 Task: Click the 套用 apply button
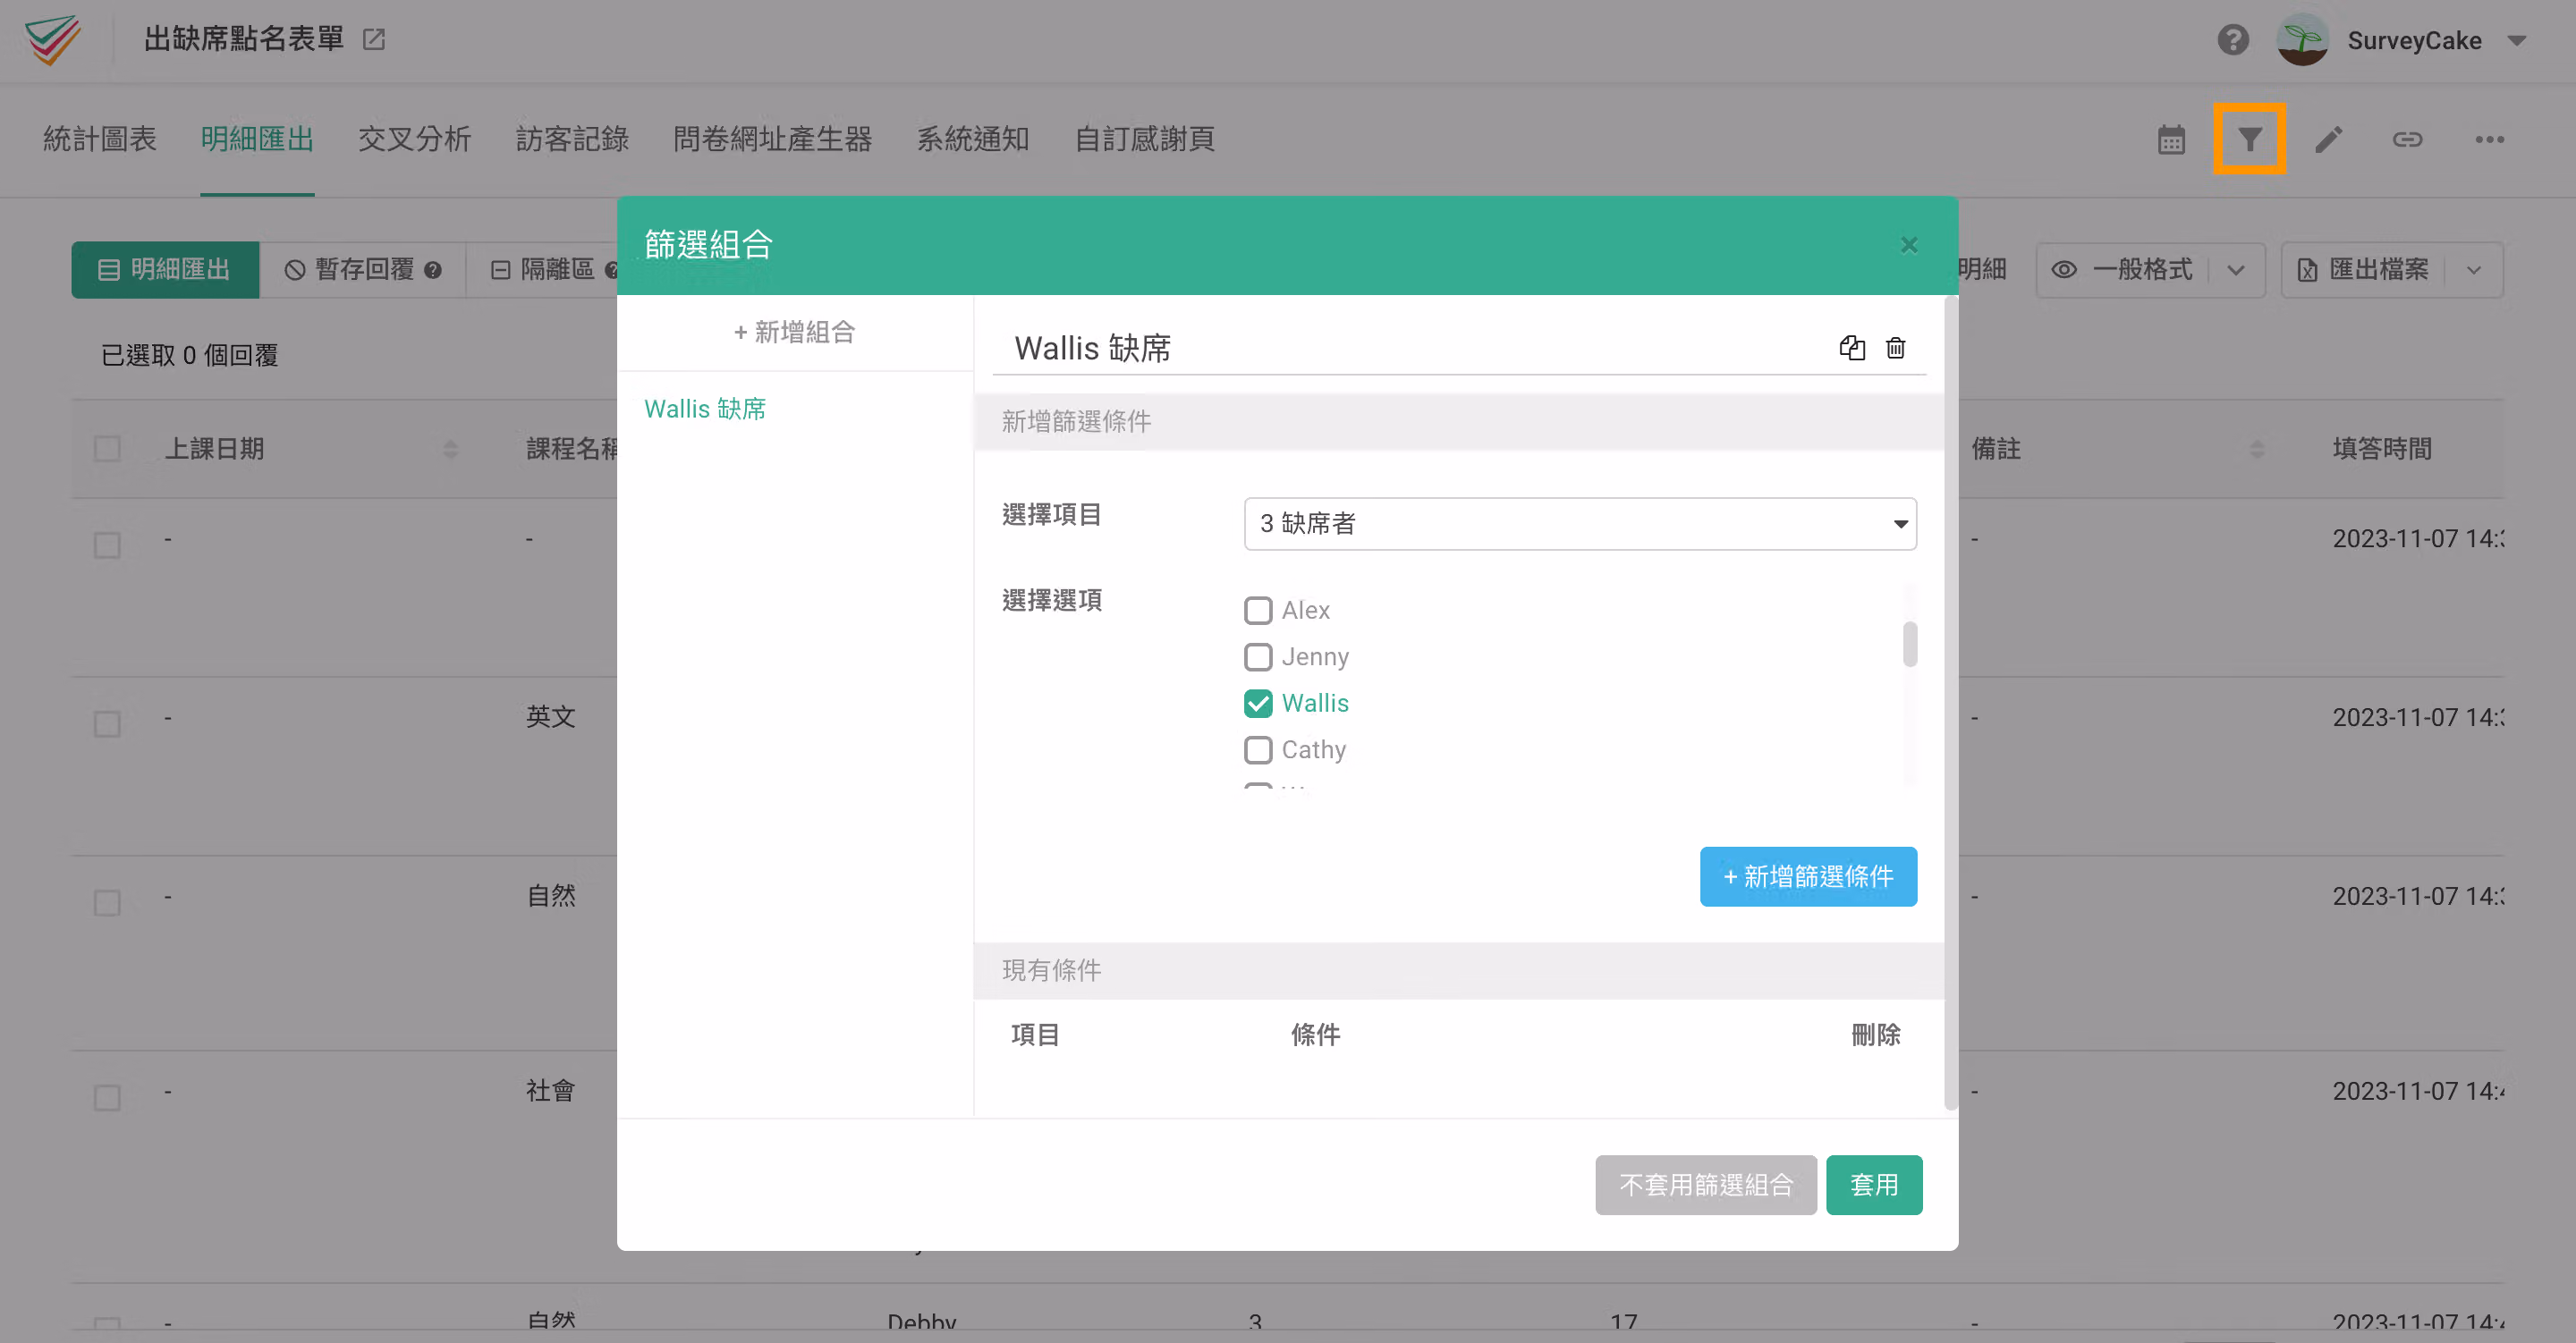click(x=1873, y=1185)
